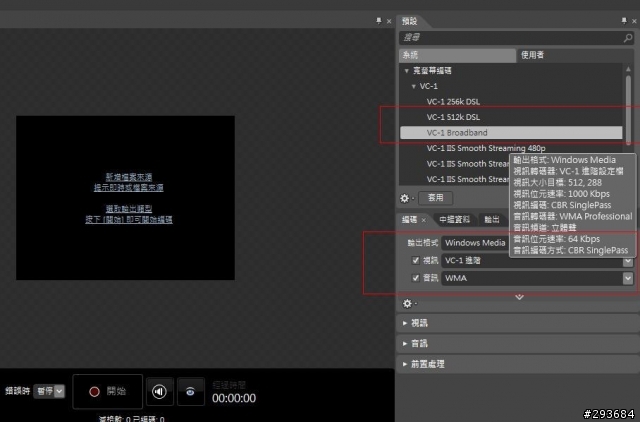Image resolution: width=640 pixels, height=422 pixels.
Task: Click the 套用 apply button
Action: 436,198
